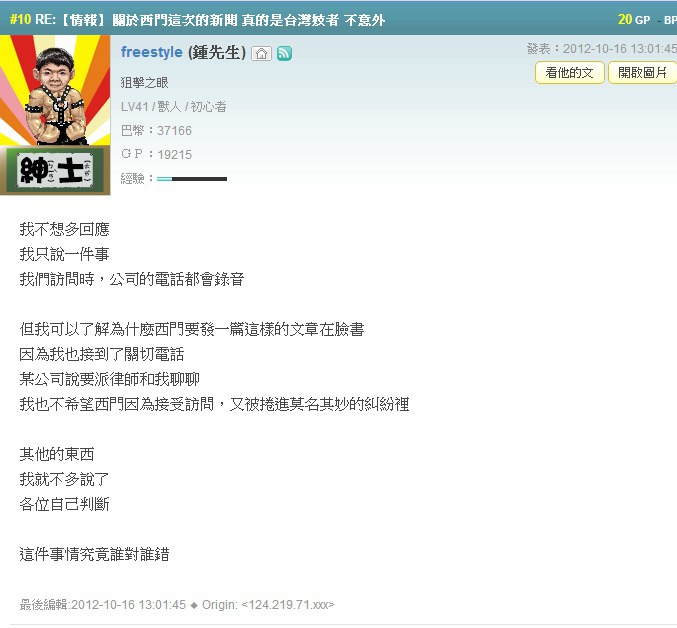Click the line 這件事情究竟誰對誰錯
Viewport: 677px width, 628px height.
(94, 554)
